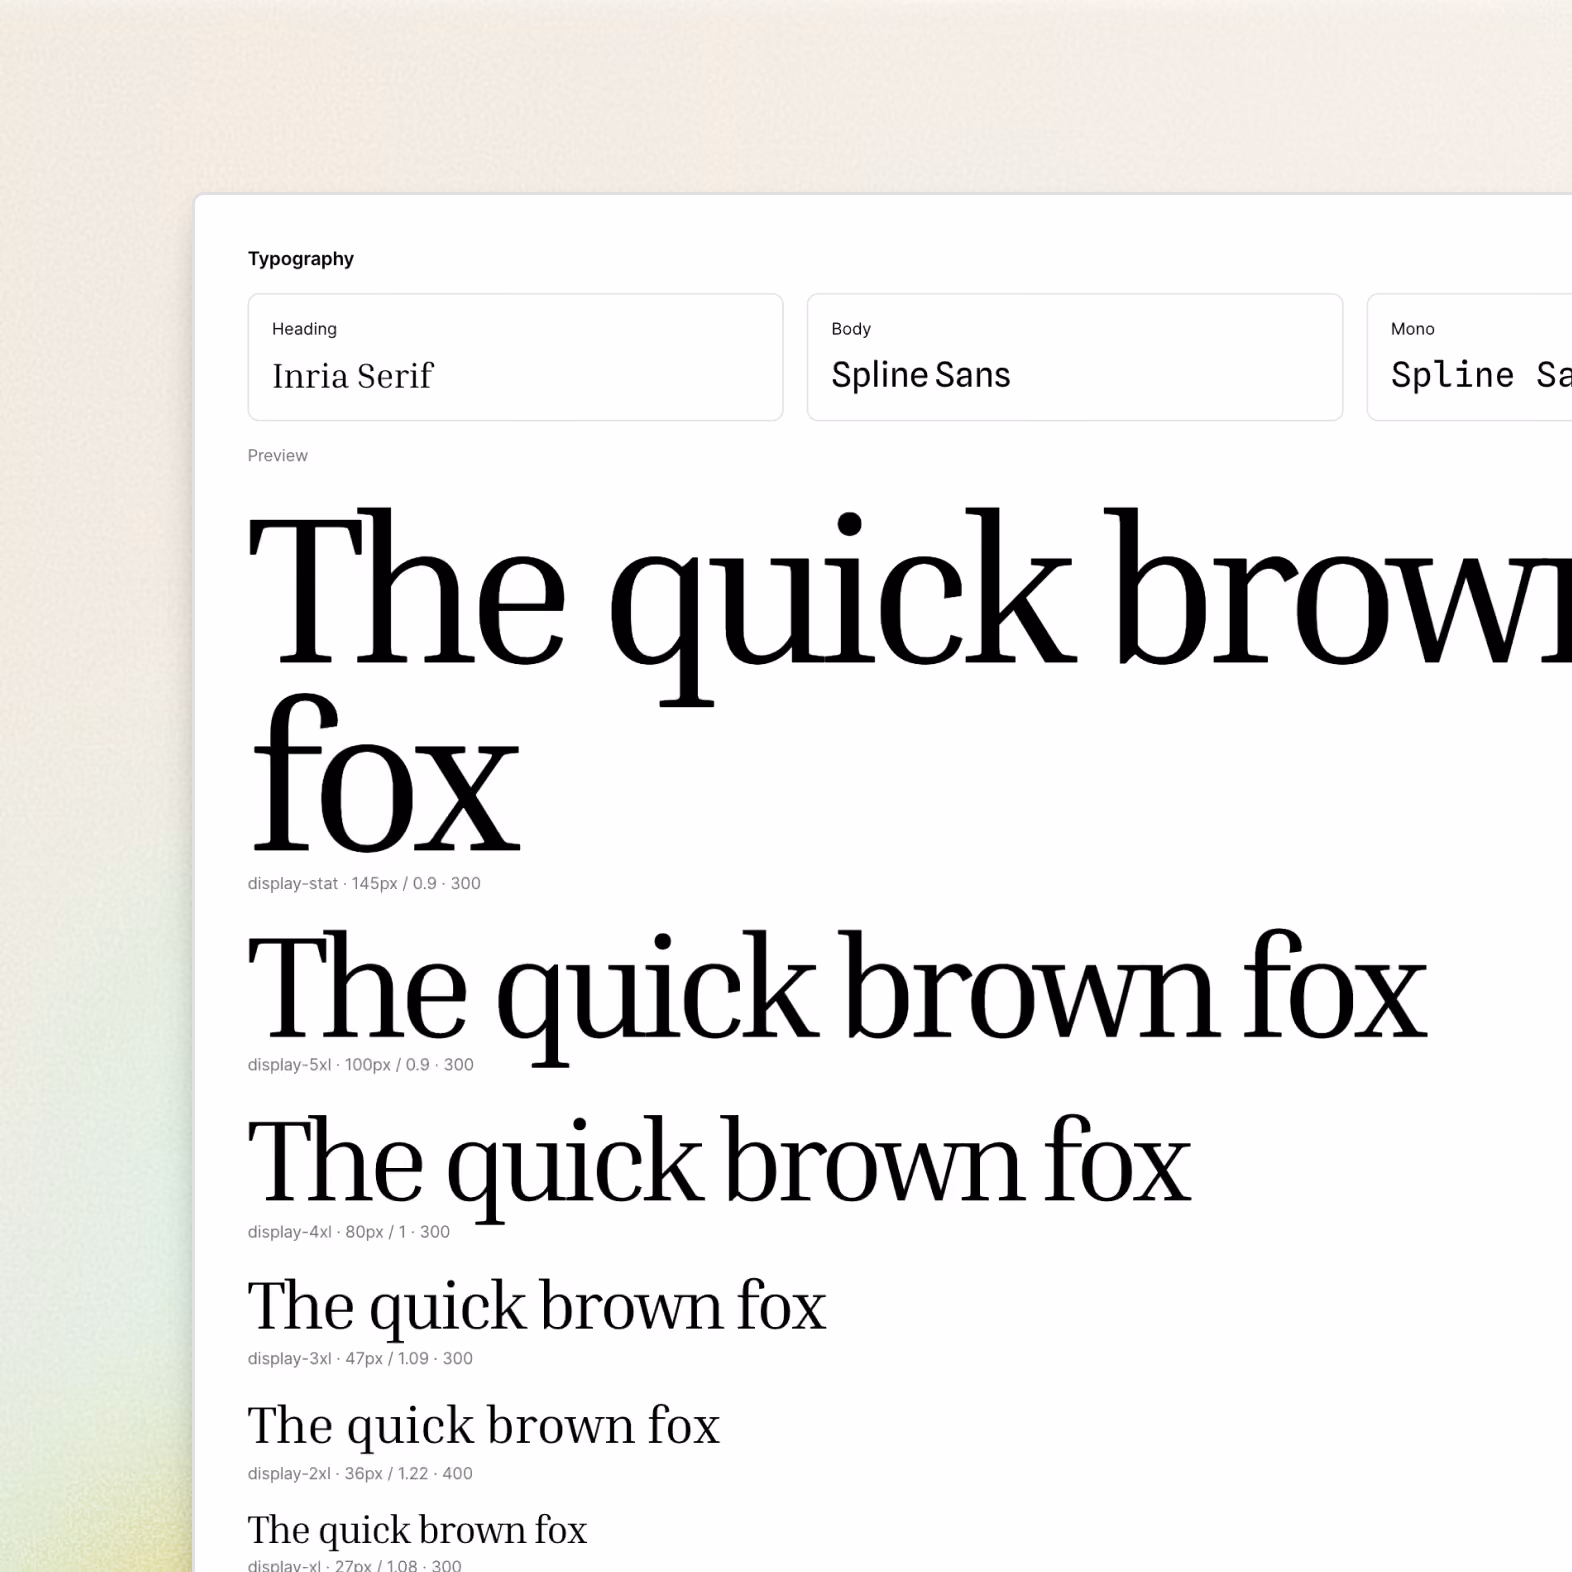
Task: Select the "Inria Serif" heading font name
Action: [x=353, y=376]
